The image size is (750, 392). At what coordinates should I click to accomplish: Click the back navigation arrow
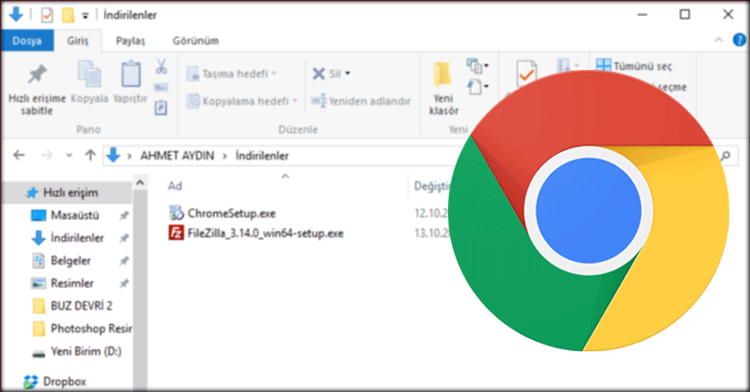click(x=19, y=155)
